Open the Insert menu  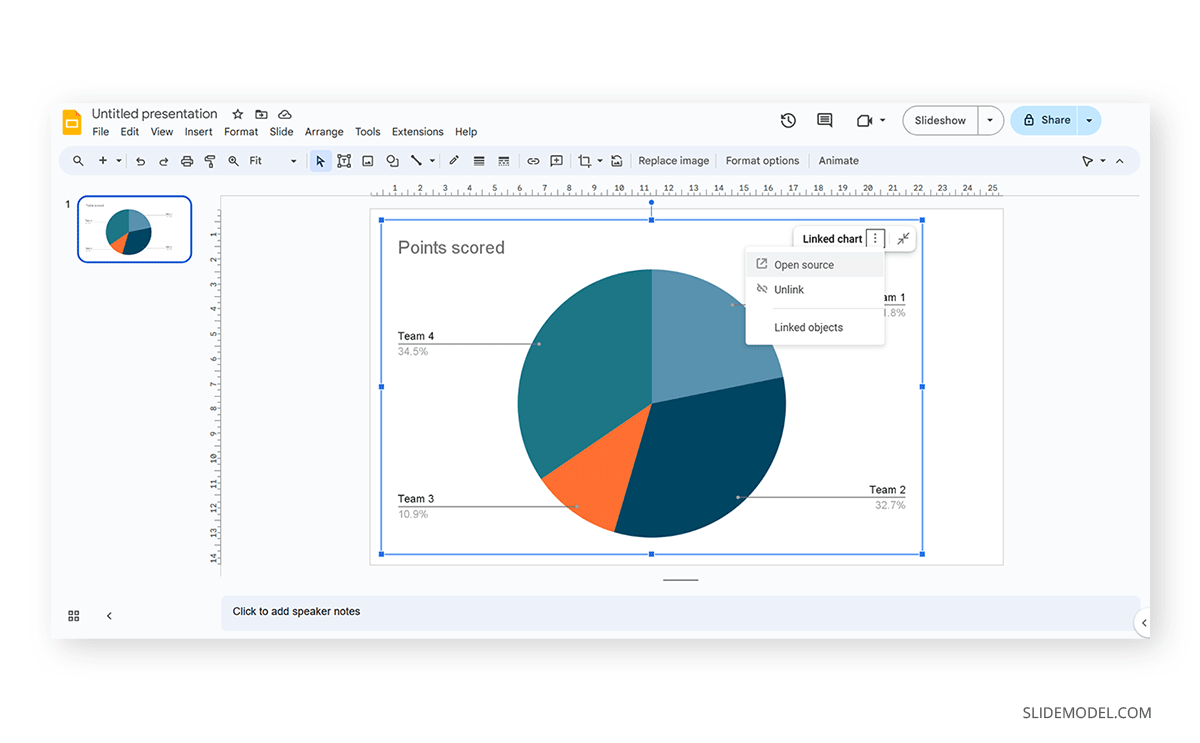click(x=198, y=132)
